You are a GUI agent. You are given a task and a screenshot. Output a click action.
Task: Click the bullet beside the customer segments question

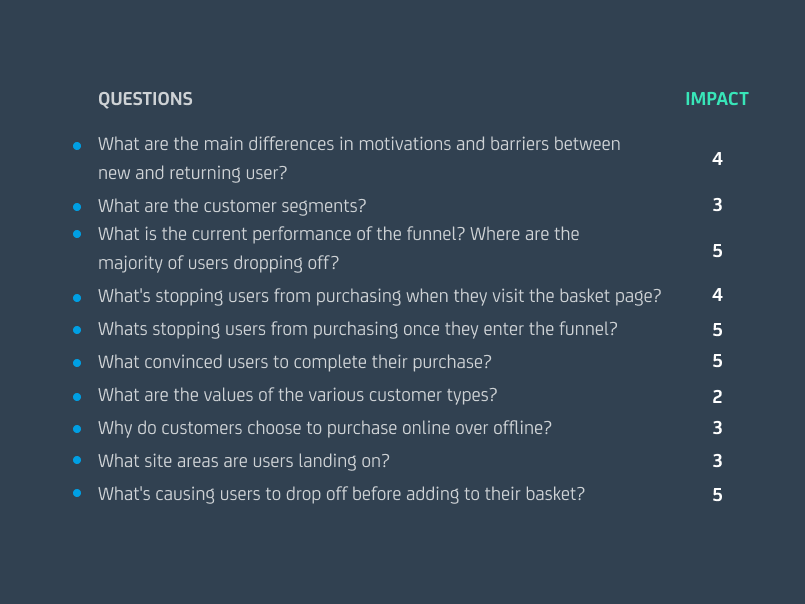[x=77, y=207]
